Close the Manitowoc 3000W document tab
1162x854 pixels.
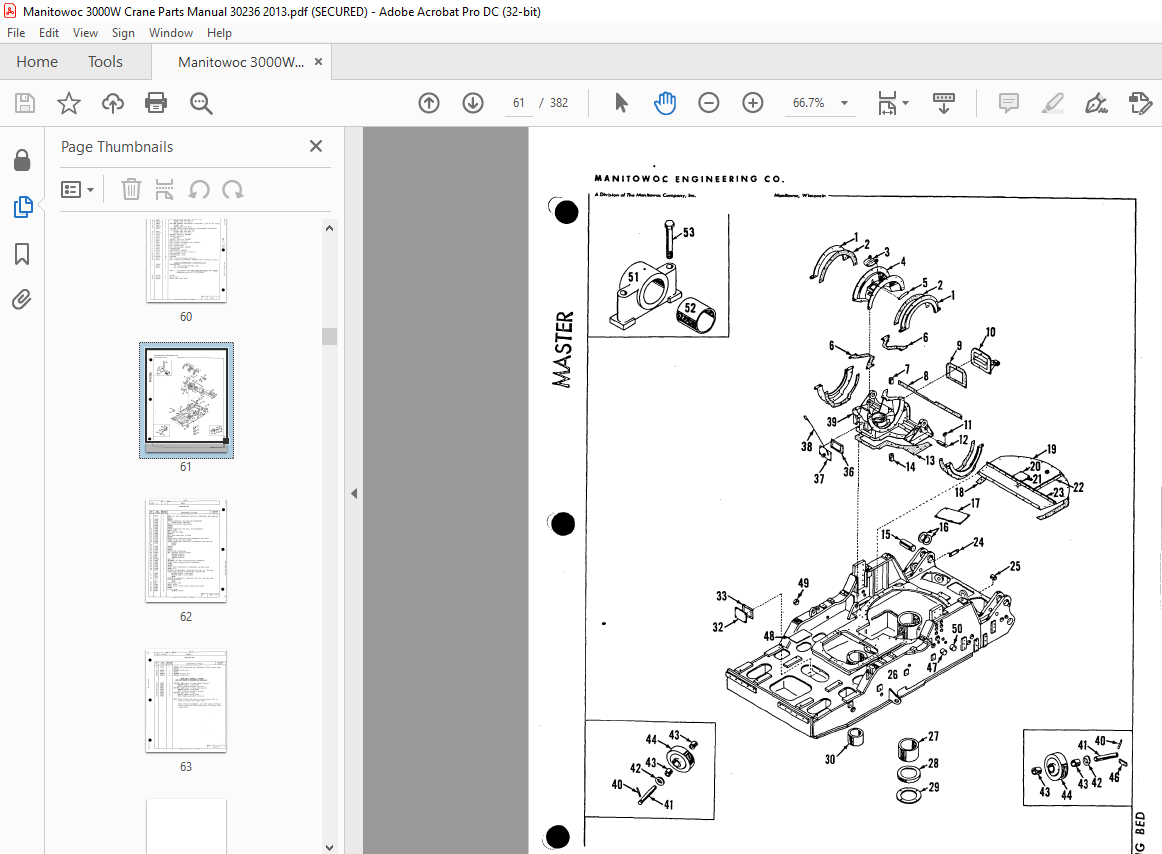[319, 62]
